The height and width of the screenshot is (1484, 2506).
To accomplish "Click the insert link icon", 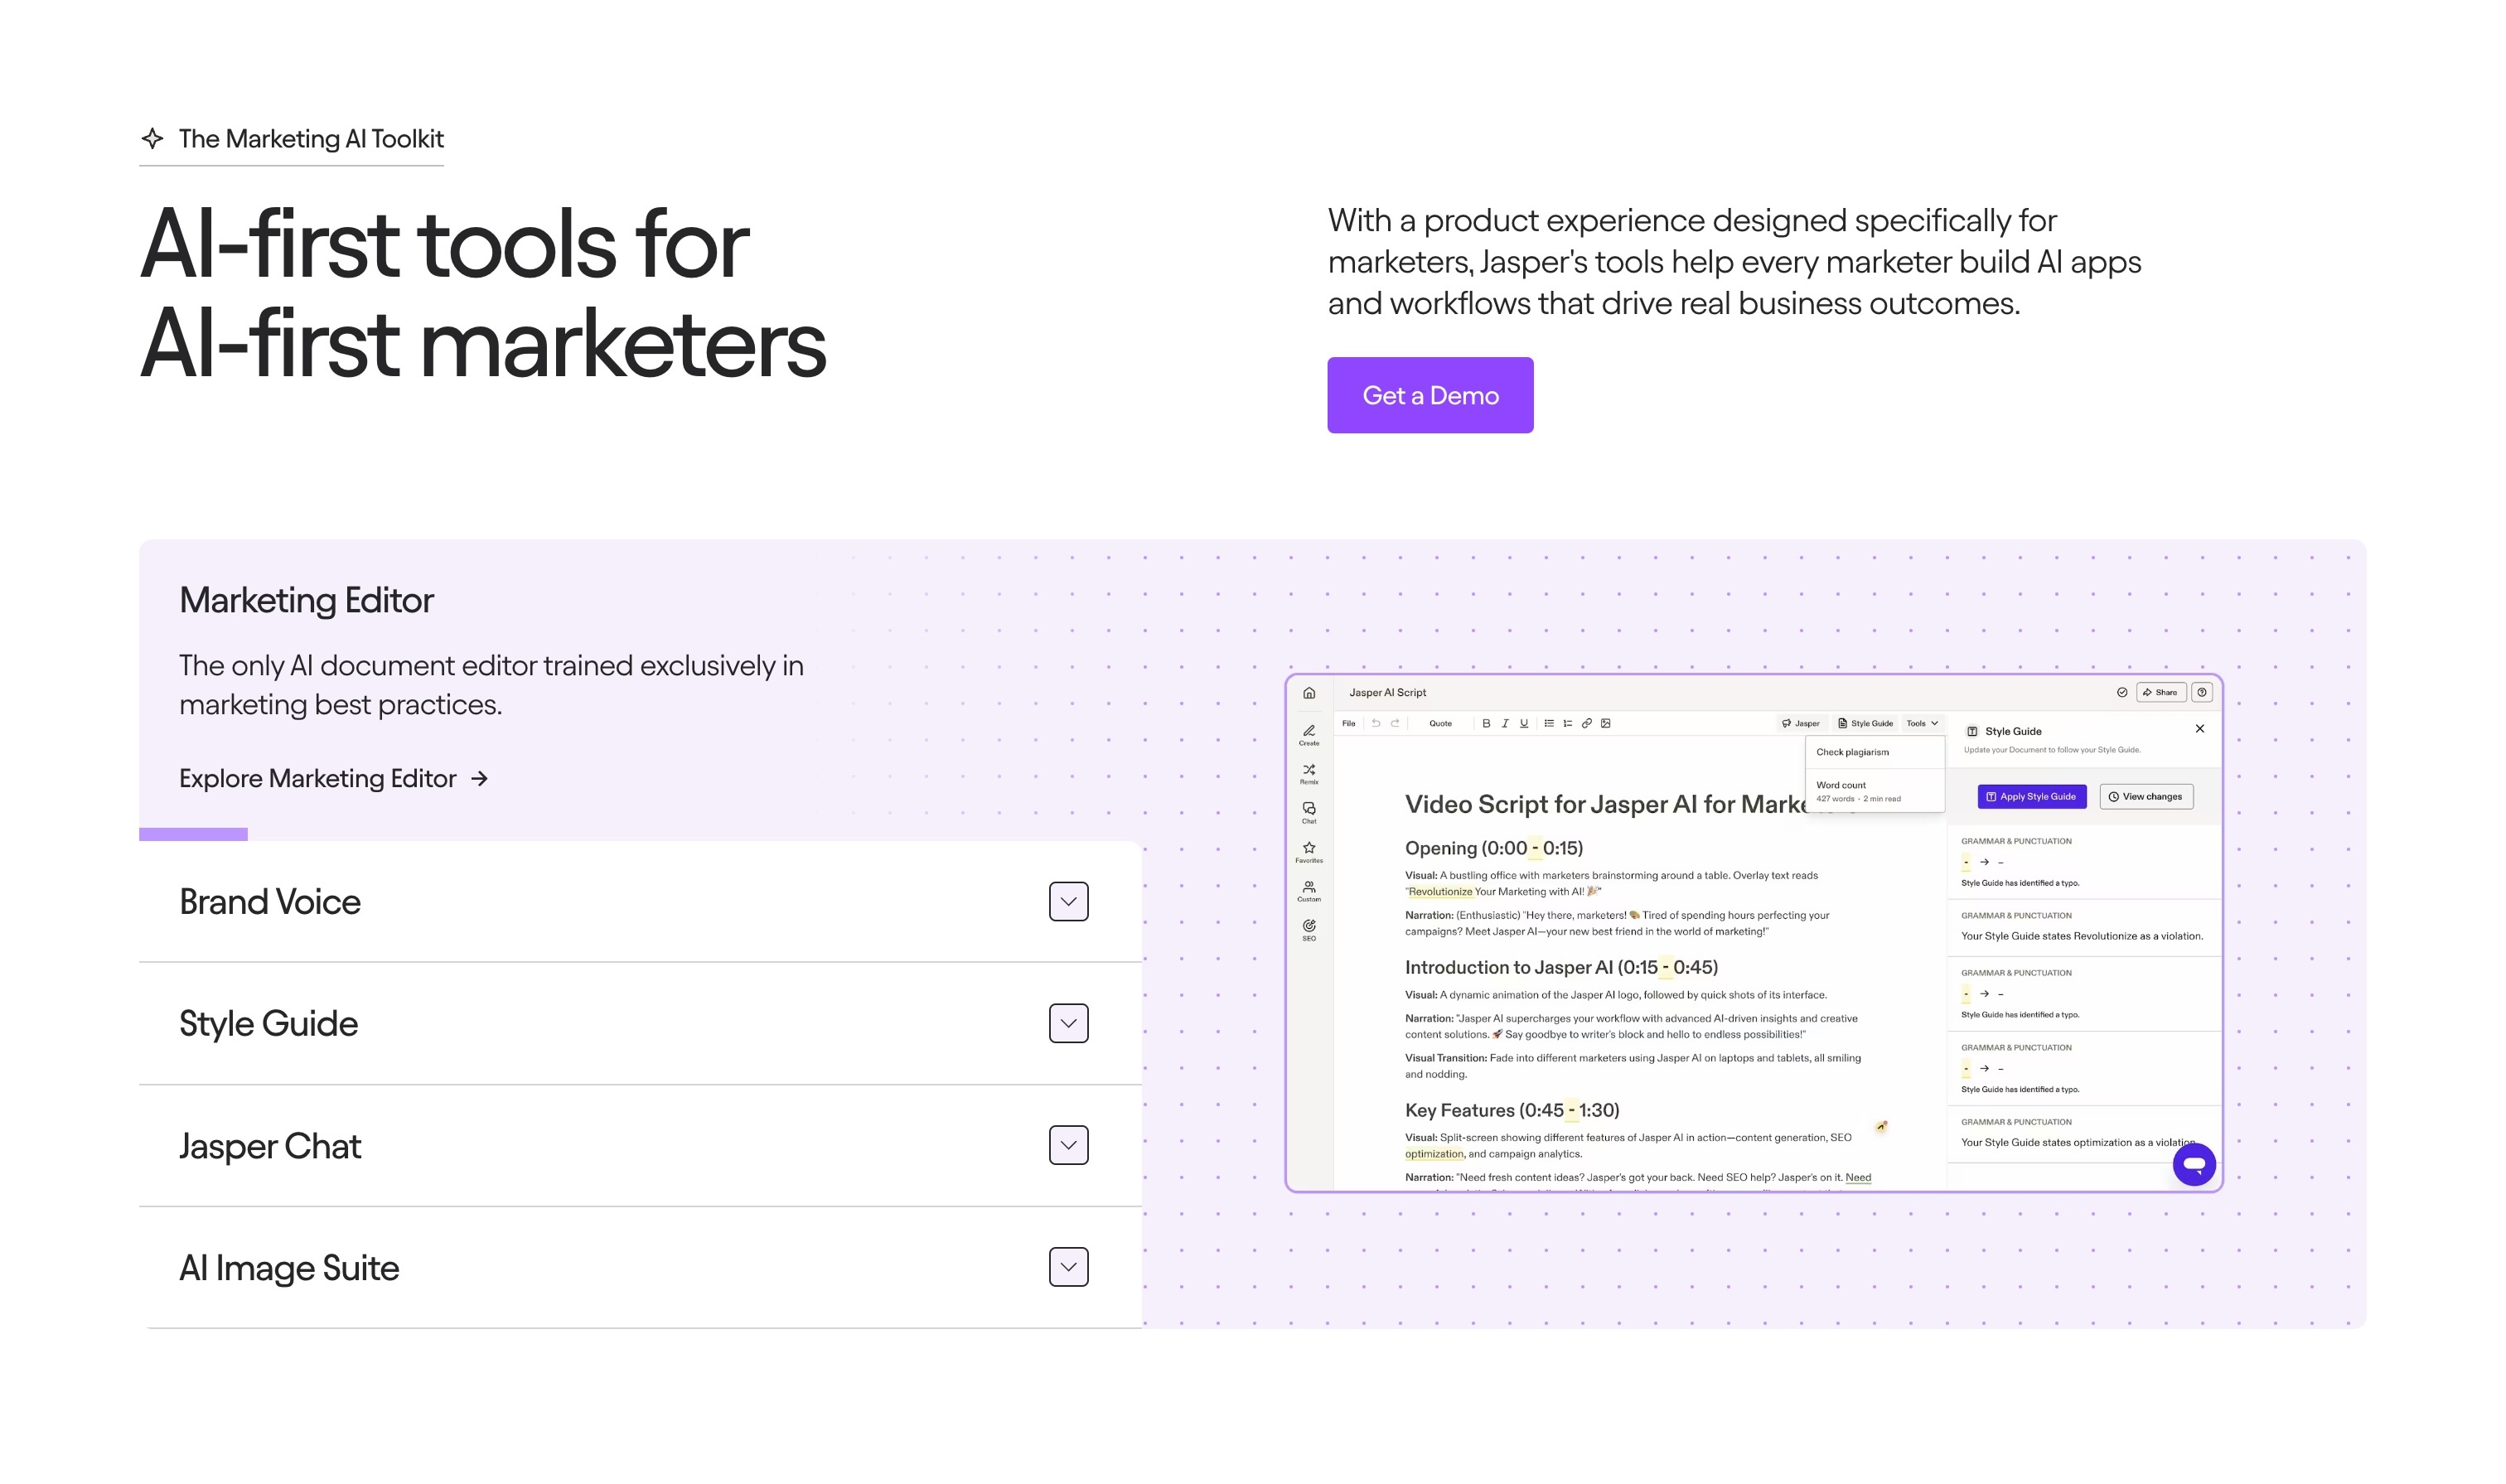I will [x=1587, y=723].
